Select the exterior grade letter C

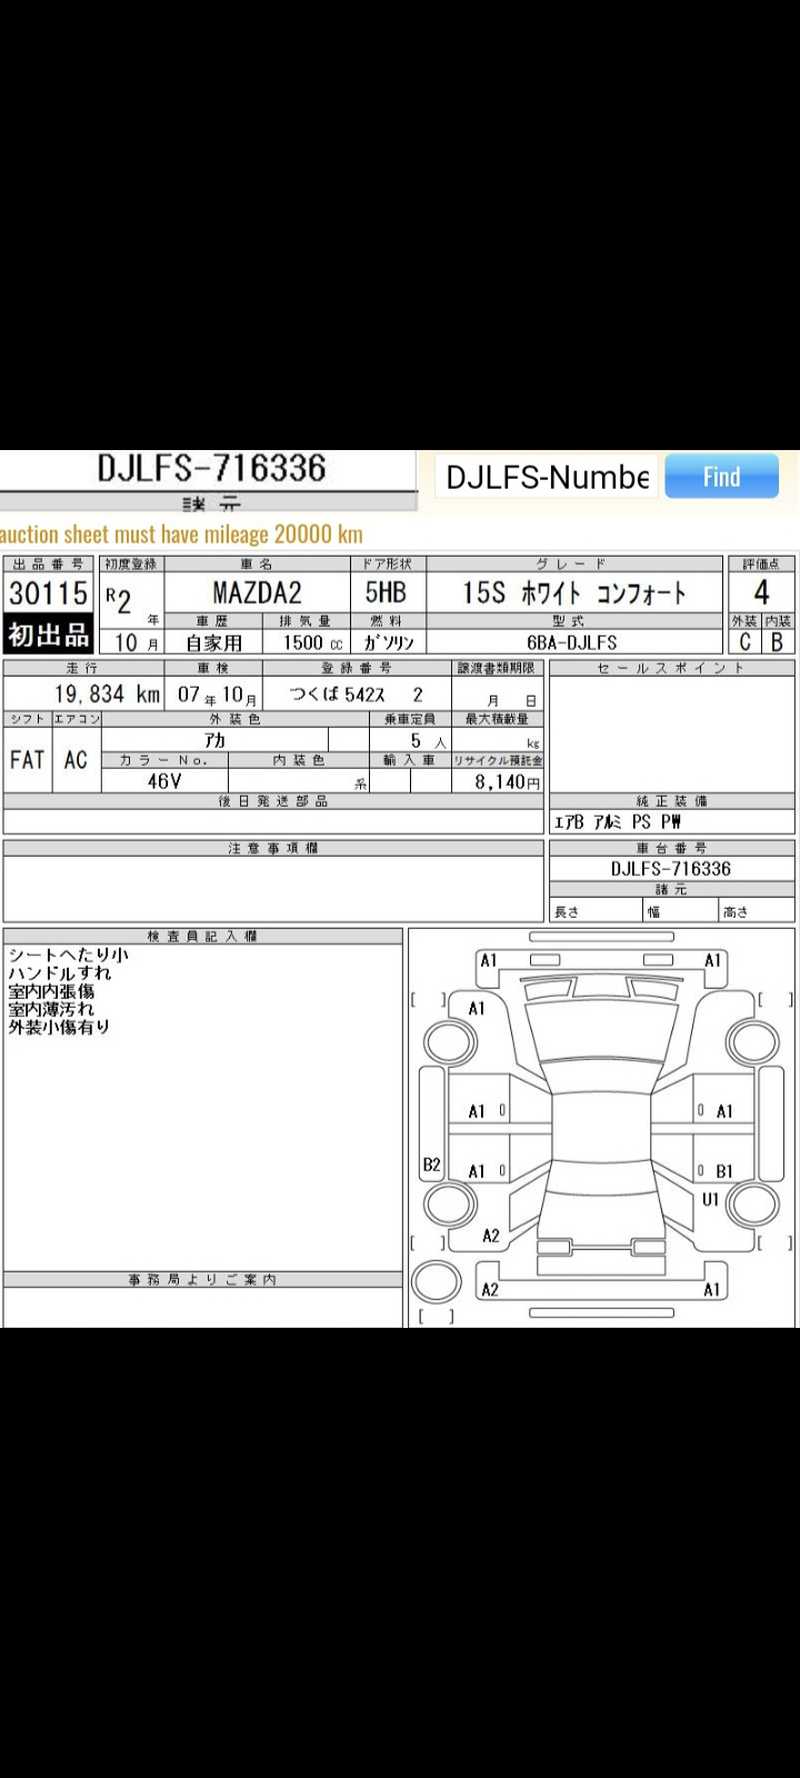tap(745, 642)
